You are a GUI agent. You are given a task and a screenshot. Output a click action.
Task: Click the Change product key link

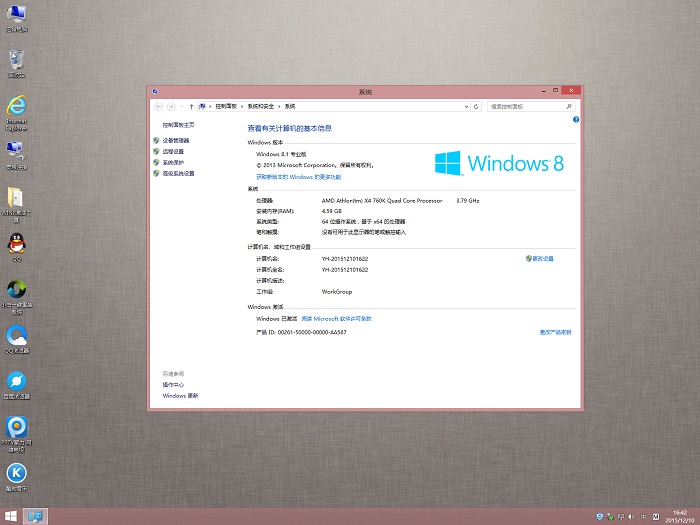(555, 333)
